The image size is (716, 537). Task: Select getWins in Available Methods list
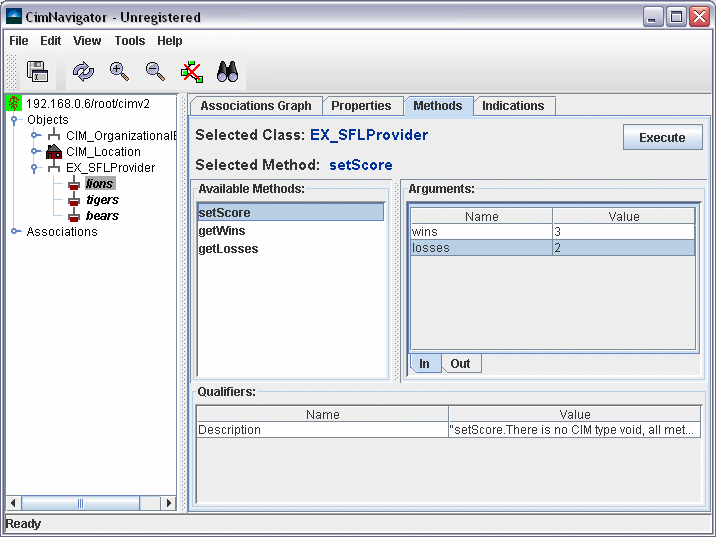pos(222,231)
